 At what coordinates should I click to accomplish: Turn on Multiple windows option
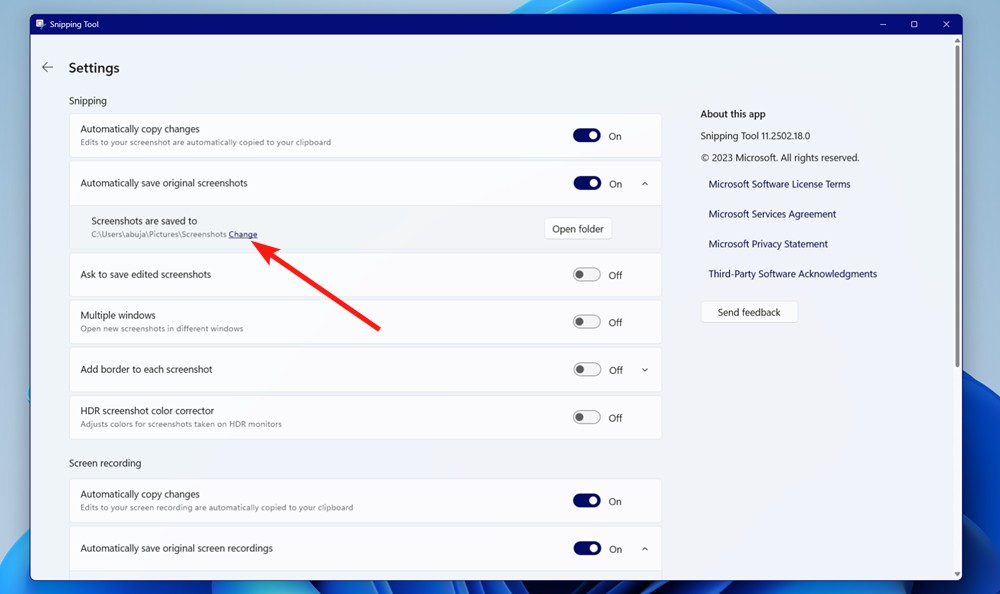587,320
